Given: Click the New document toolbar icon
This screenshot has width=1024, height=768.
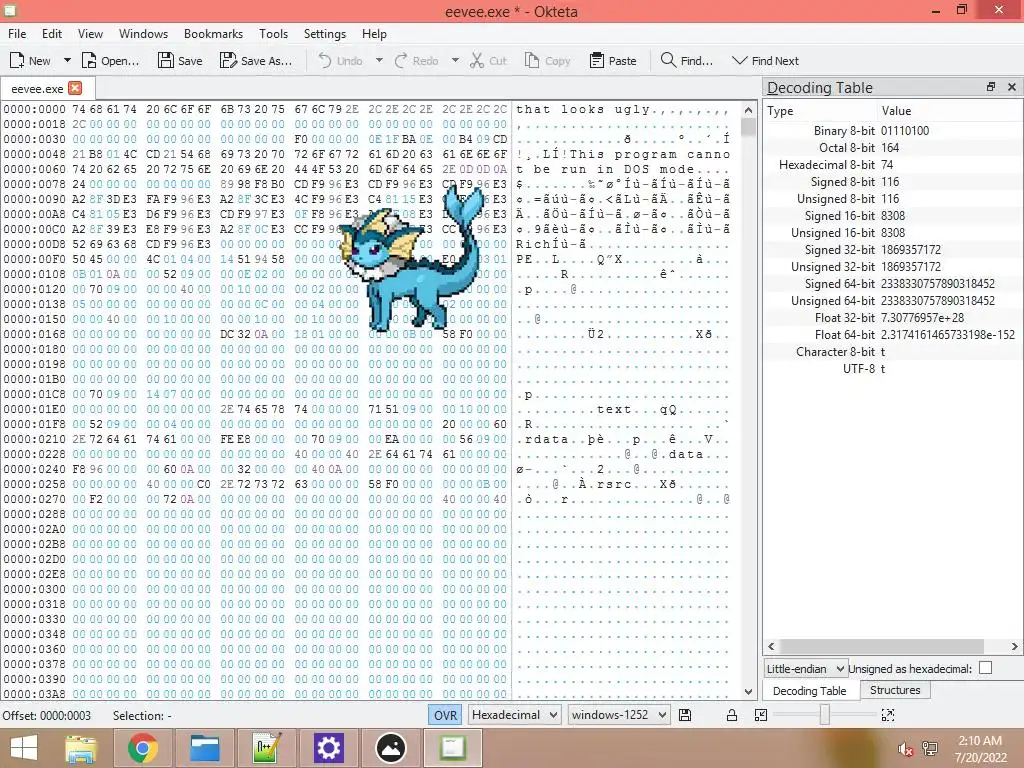Looking at the screenshot, I should [18, 61].
